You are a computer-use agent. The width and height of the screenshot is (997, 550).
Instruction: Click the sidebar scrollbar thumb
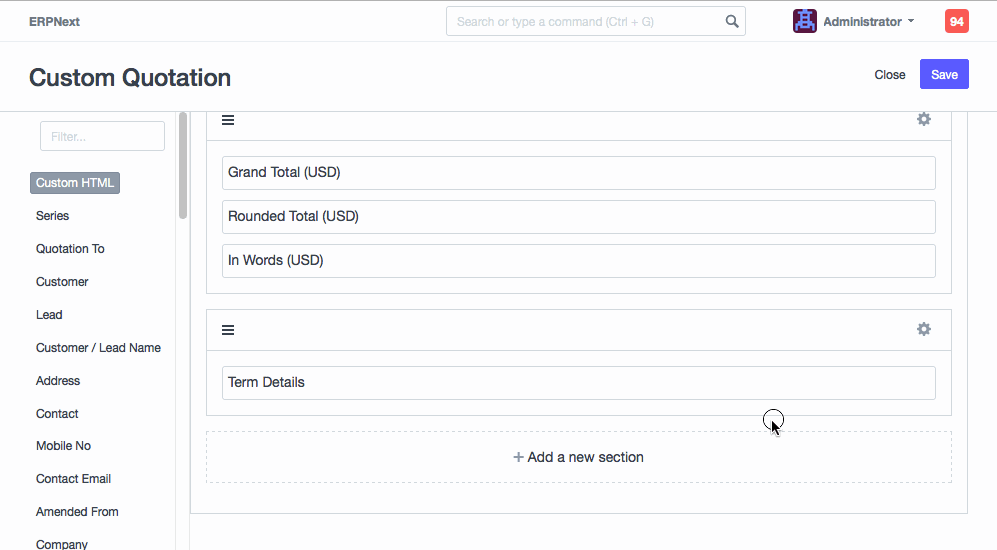point(183,165)
